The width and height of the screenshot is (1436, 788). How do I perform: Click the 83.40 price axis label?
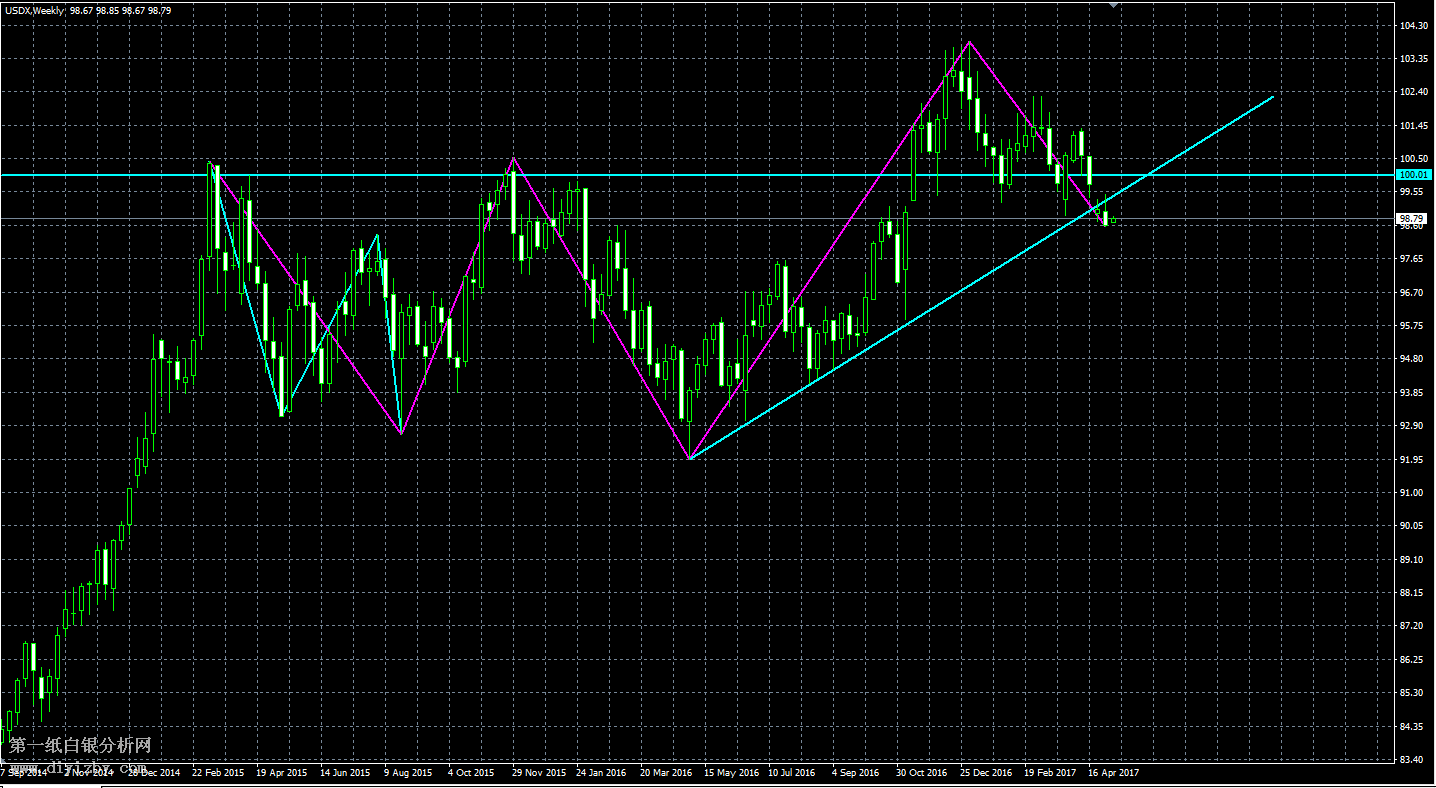(1412, 759)
